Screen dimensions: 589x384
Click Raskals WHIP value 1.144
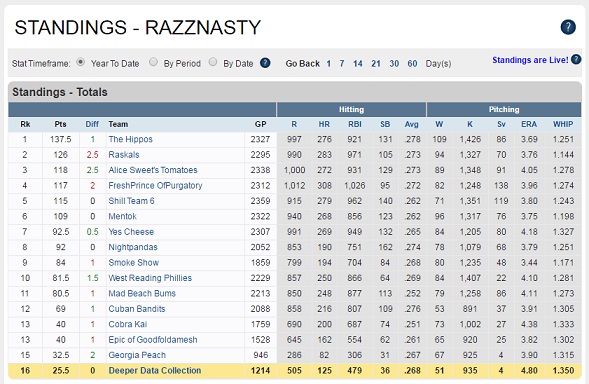[x=563, y=155]
